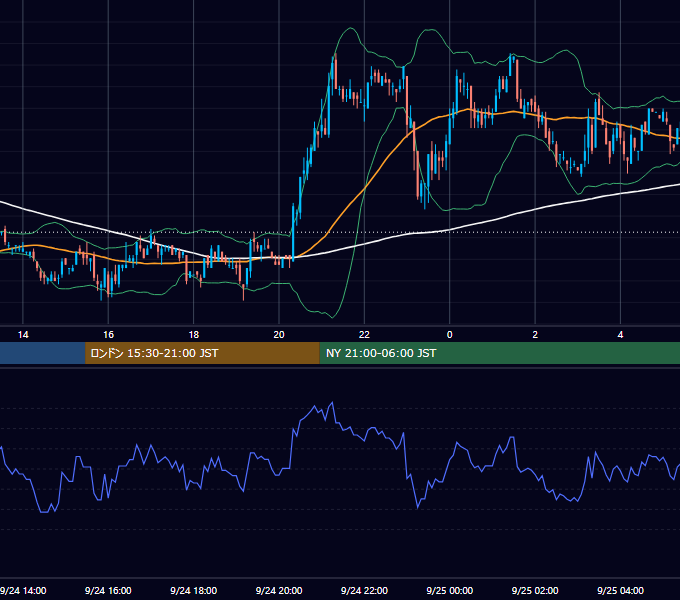
Task: Click hour label 4 on price chart axis
Action: coord(620,334)
